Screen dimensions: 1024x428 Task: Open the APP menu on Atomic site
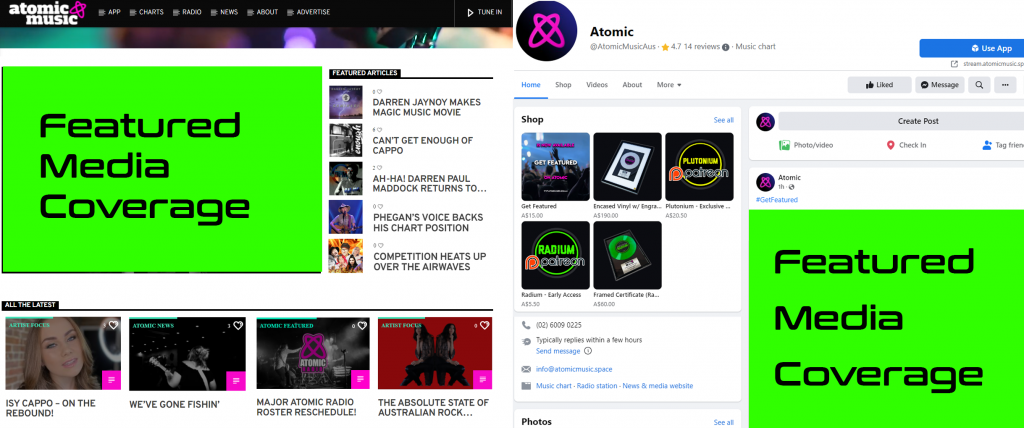pyautogui.click(x=110, y=12)
